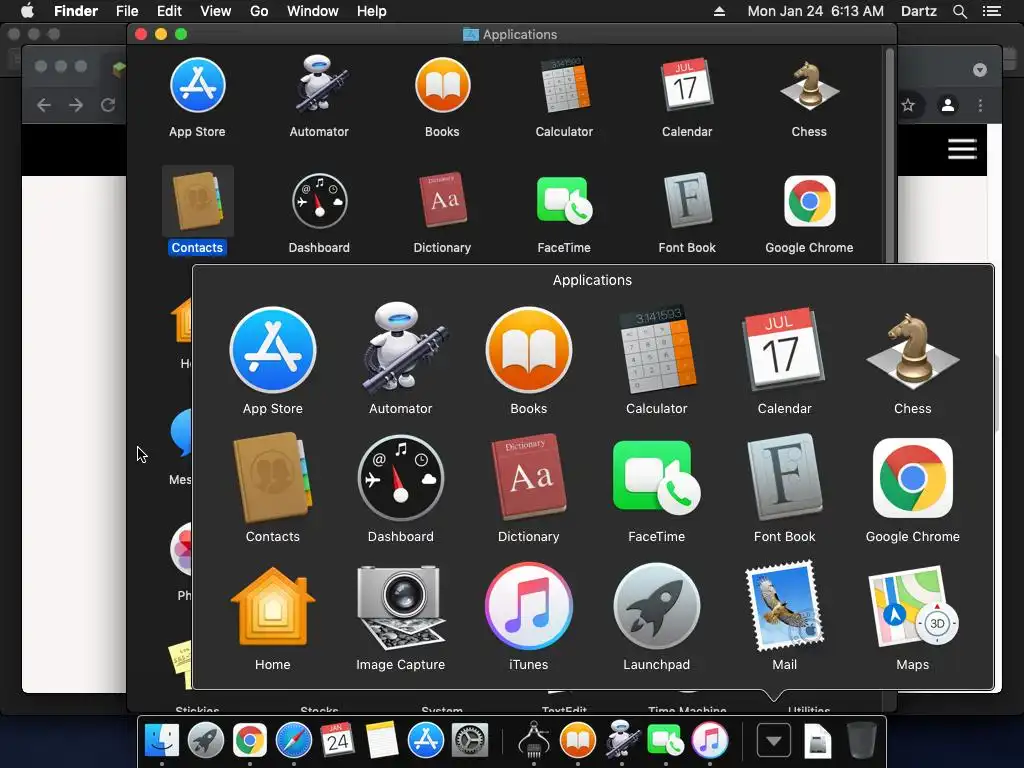Open the Help menu
Screen dimensions: 1024x768
coord(372,11)
